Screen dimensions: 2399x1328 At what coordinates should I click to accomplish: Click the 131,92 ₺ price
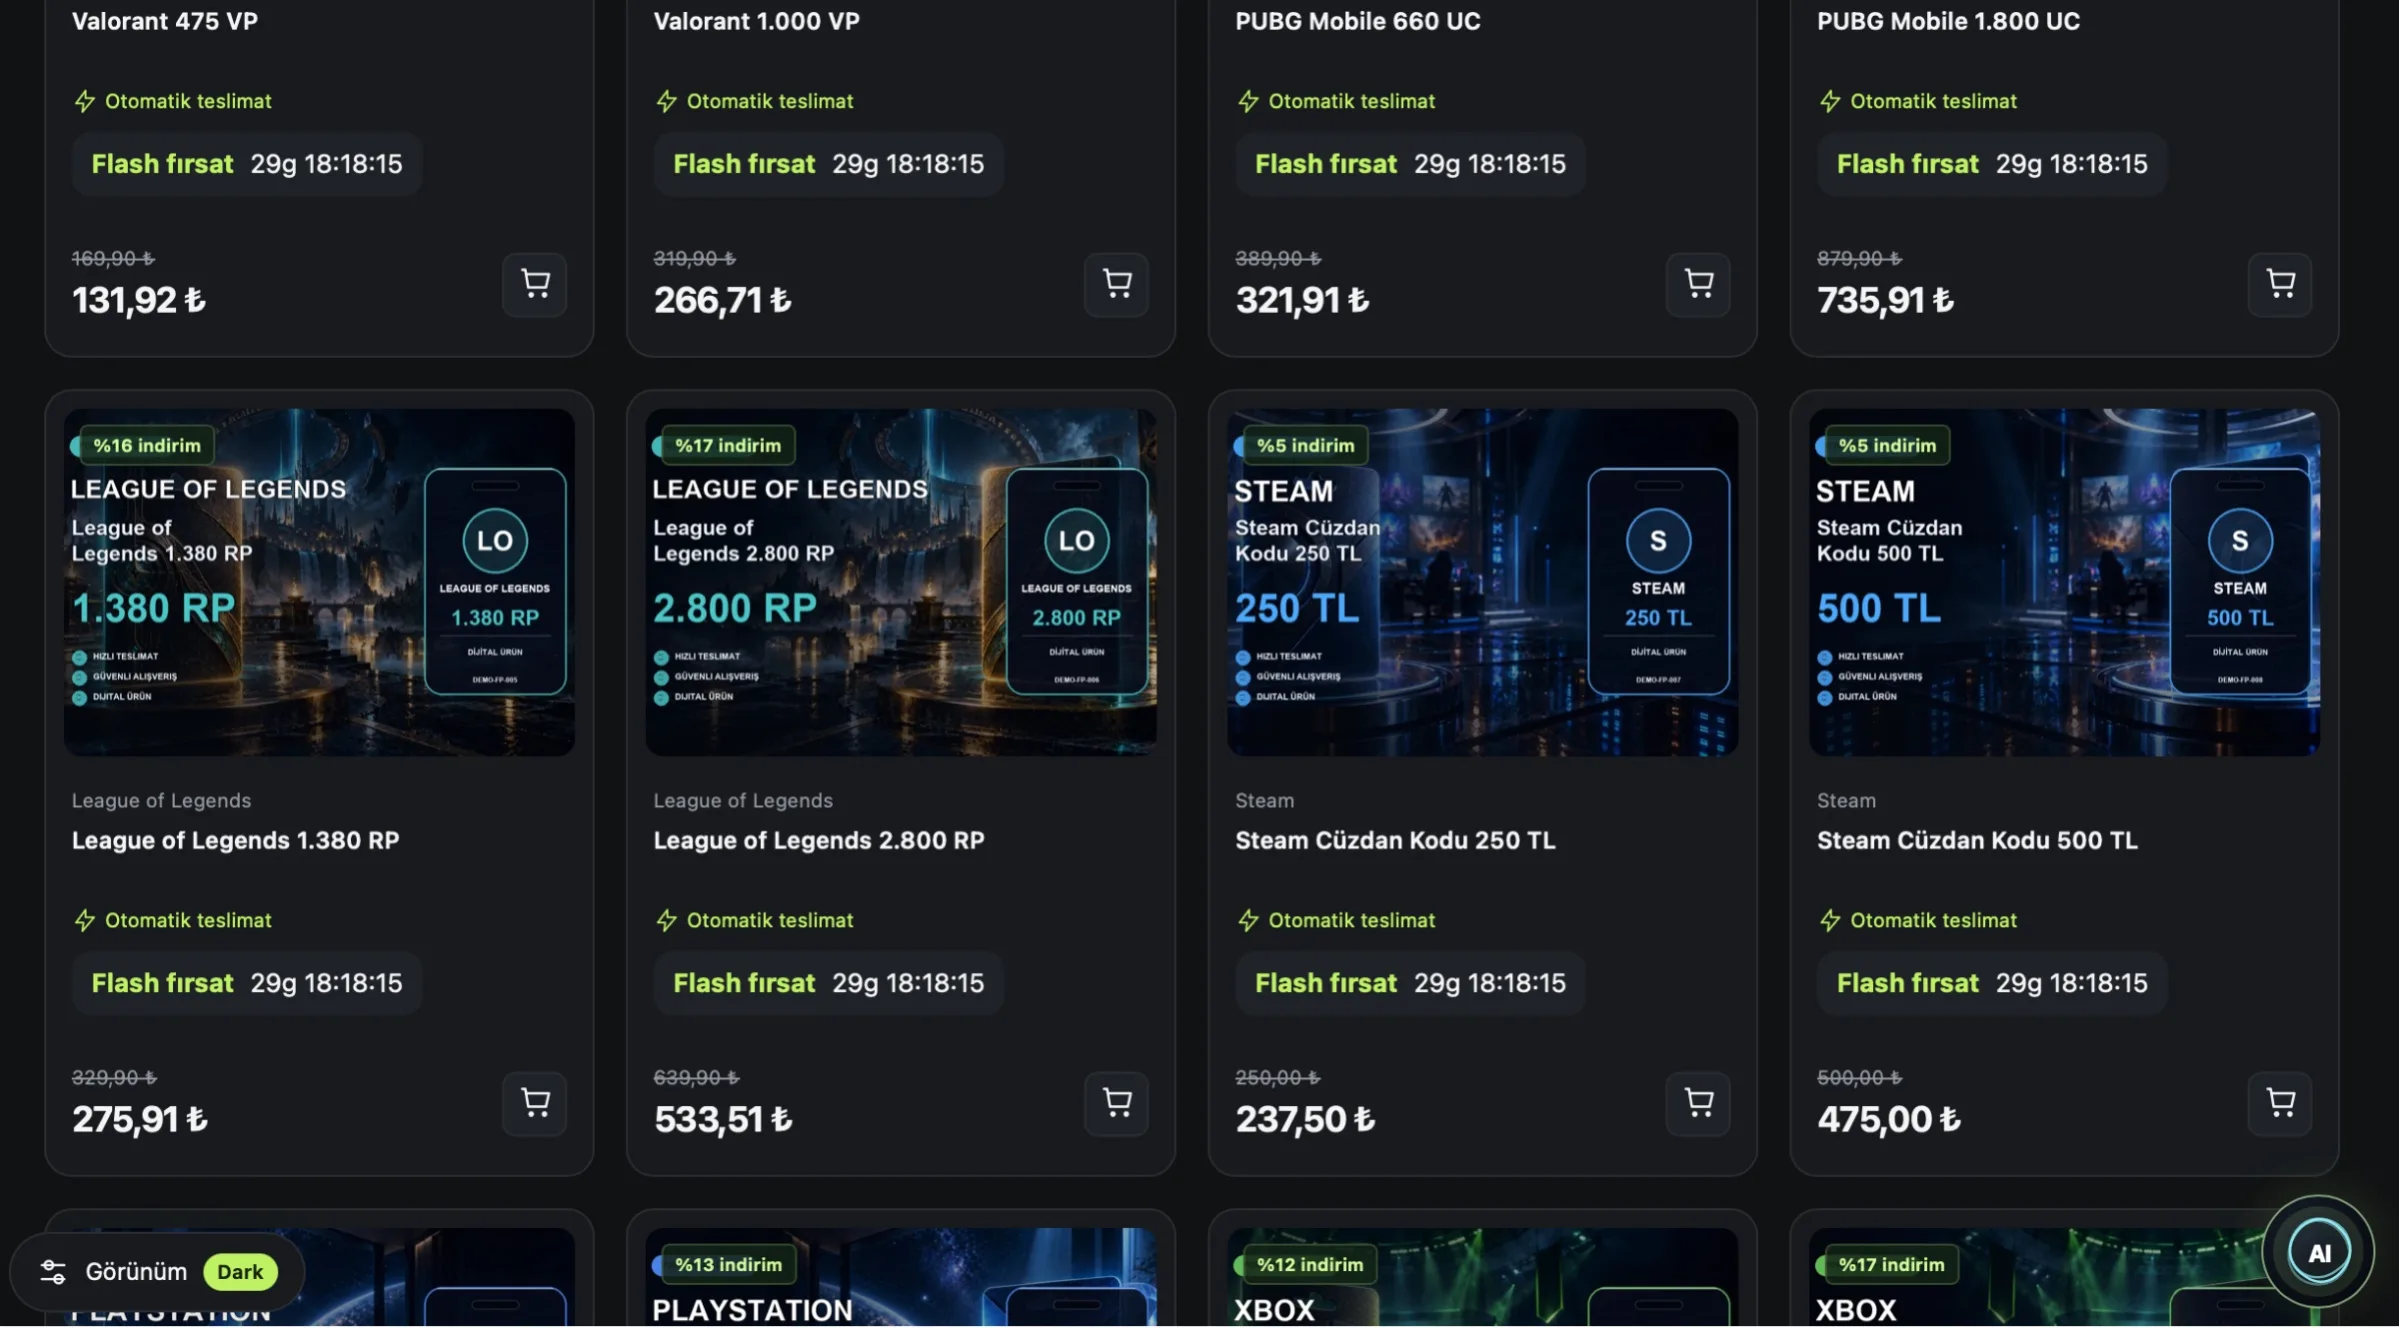tap(139, 300)
